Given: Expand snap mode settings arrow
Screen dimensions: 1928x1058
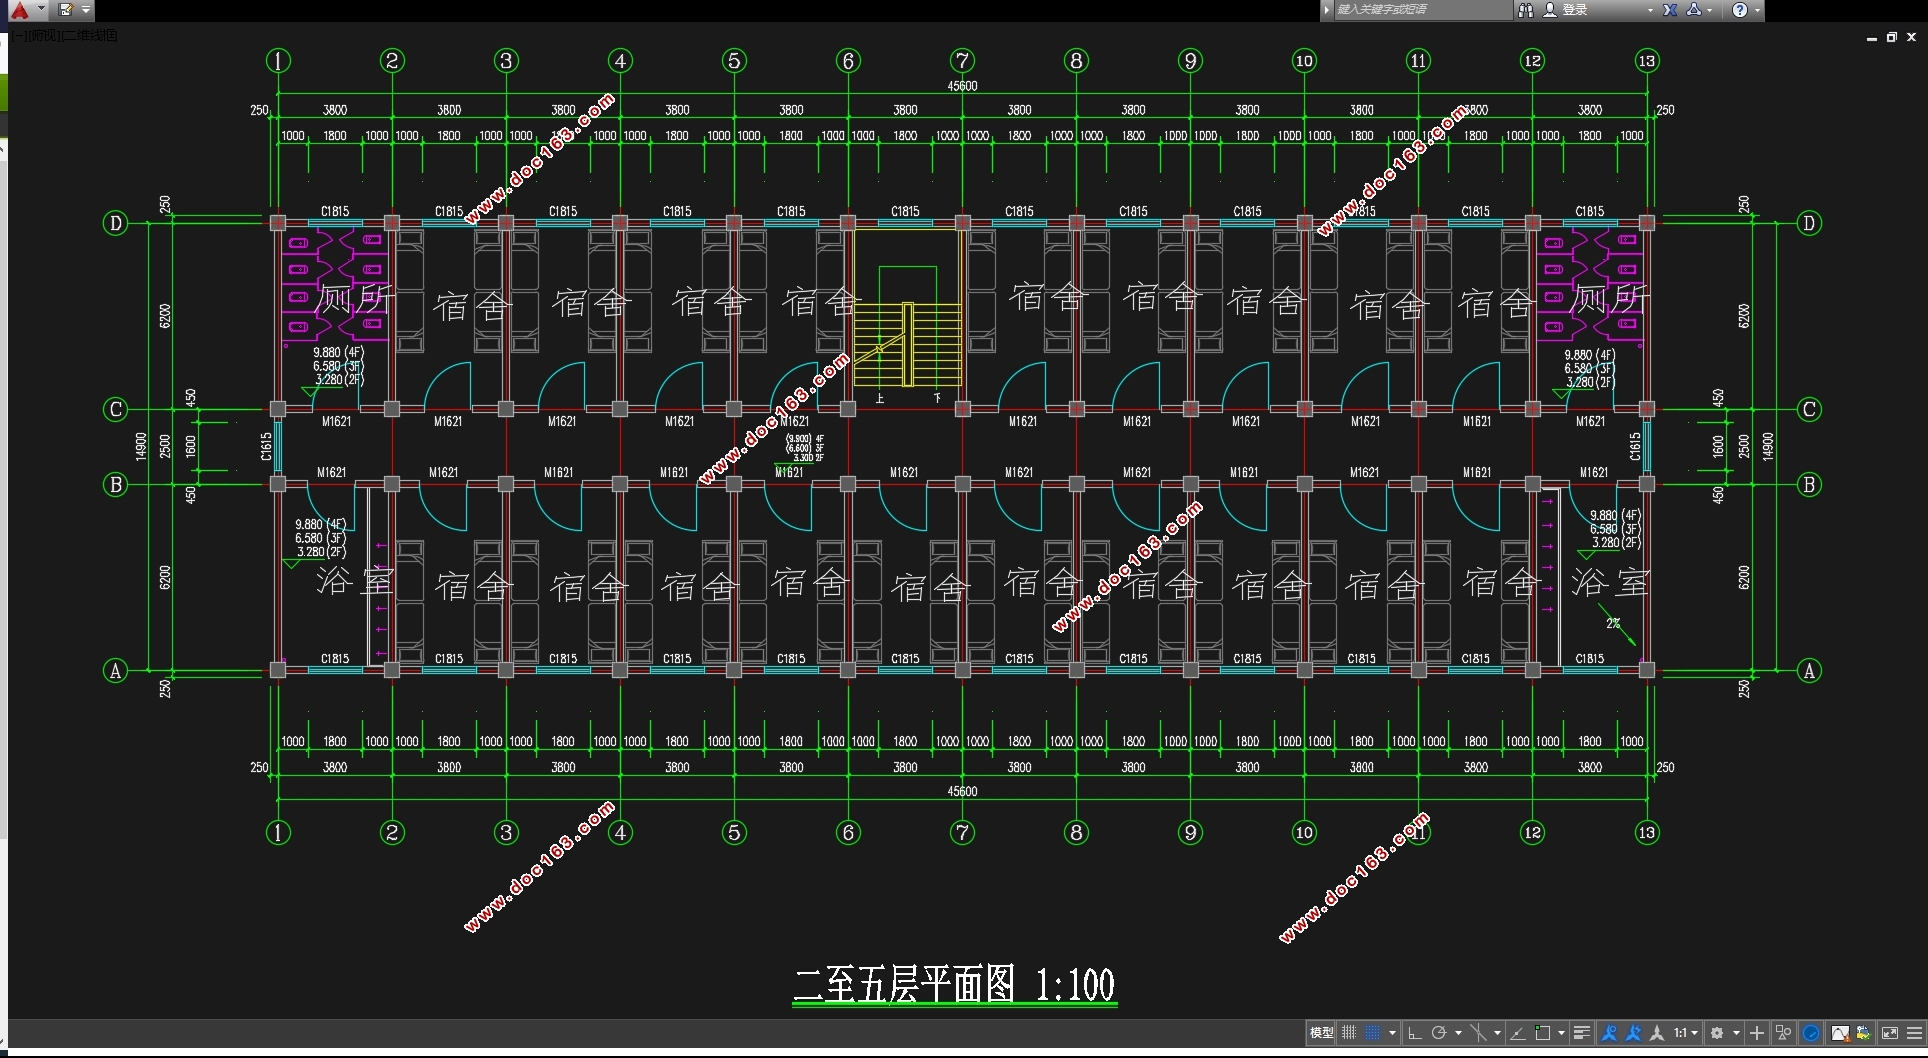Looking at the screenshot, I should pyautogui.click(x=1392, y=1033).
